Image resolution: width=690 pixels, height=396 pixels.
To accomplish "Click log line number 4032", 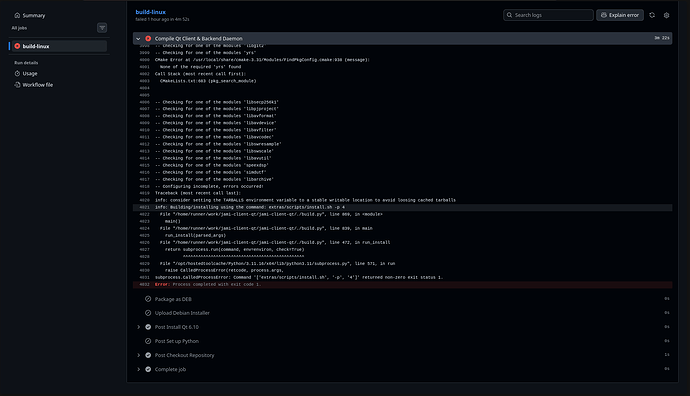I will tap(144, 285).
